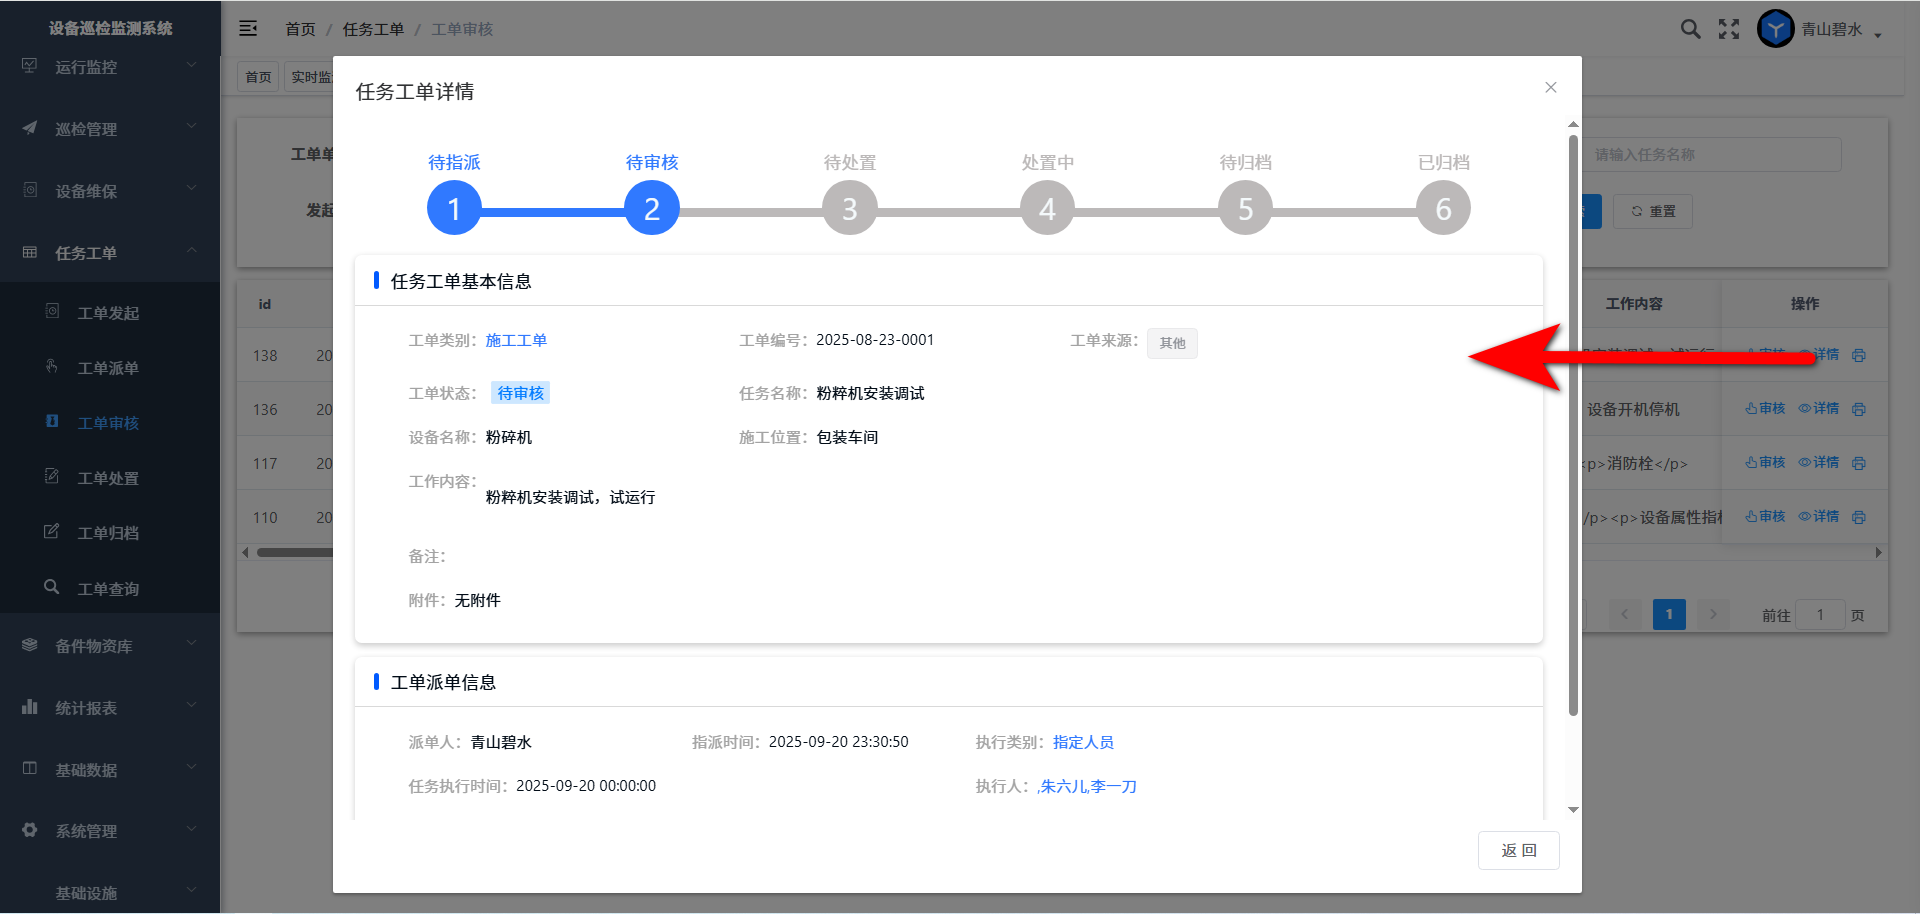Click the 详情 eye icon in row 117
The width and height of the screenshot is (1920, 914).
[x=1818, y=463]
